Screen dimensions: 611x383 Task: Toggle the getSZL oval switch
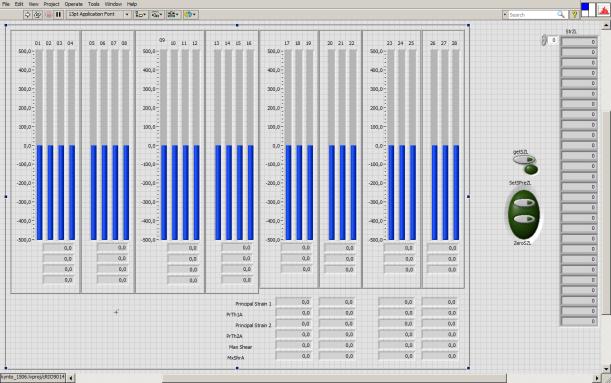click(524, 159)
